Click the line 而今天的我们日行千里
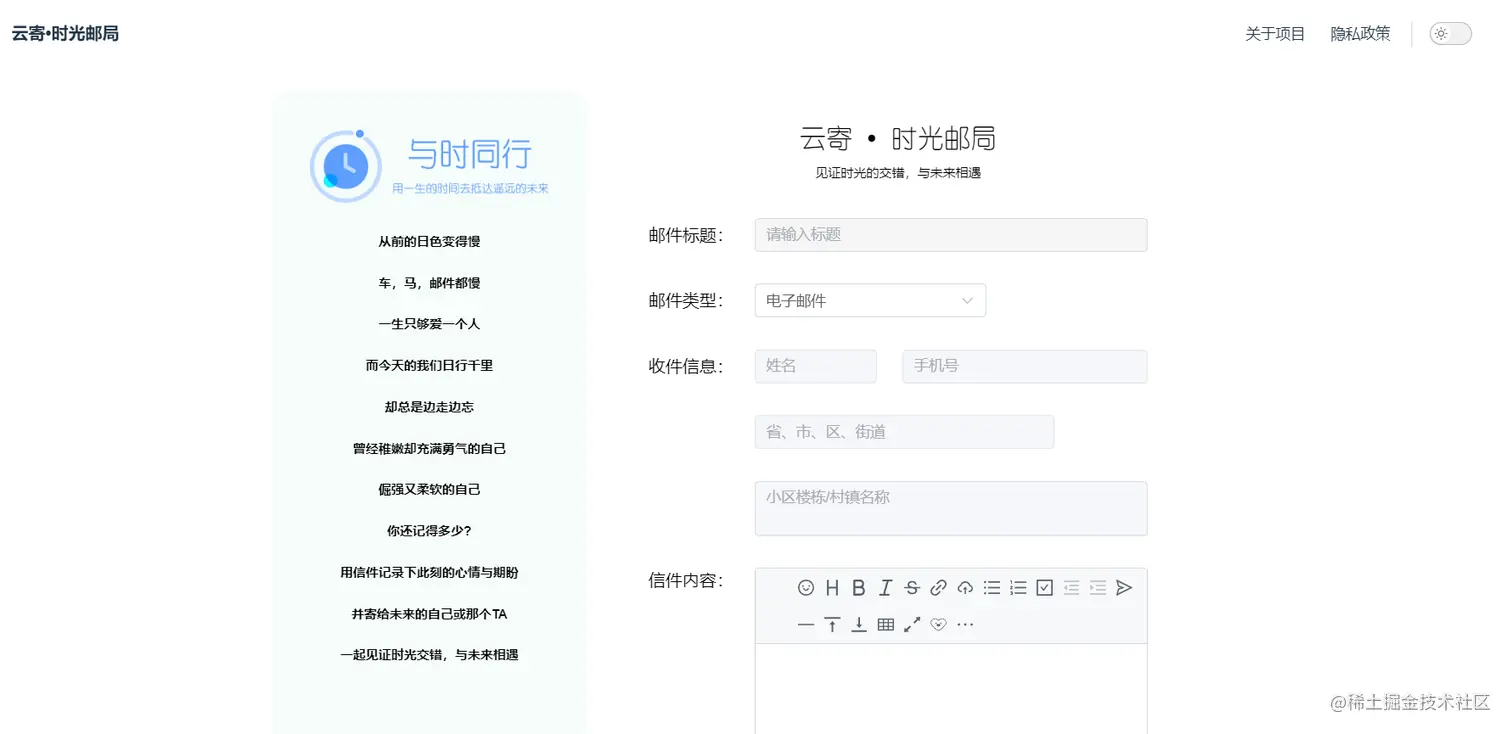Viewport: 1512px width, 734px height. point(429,366)
